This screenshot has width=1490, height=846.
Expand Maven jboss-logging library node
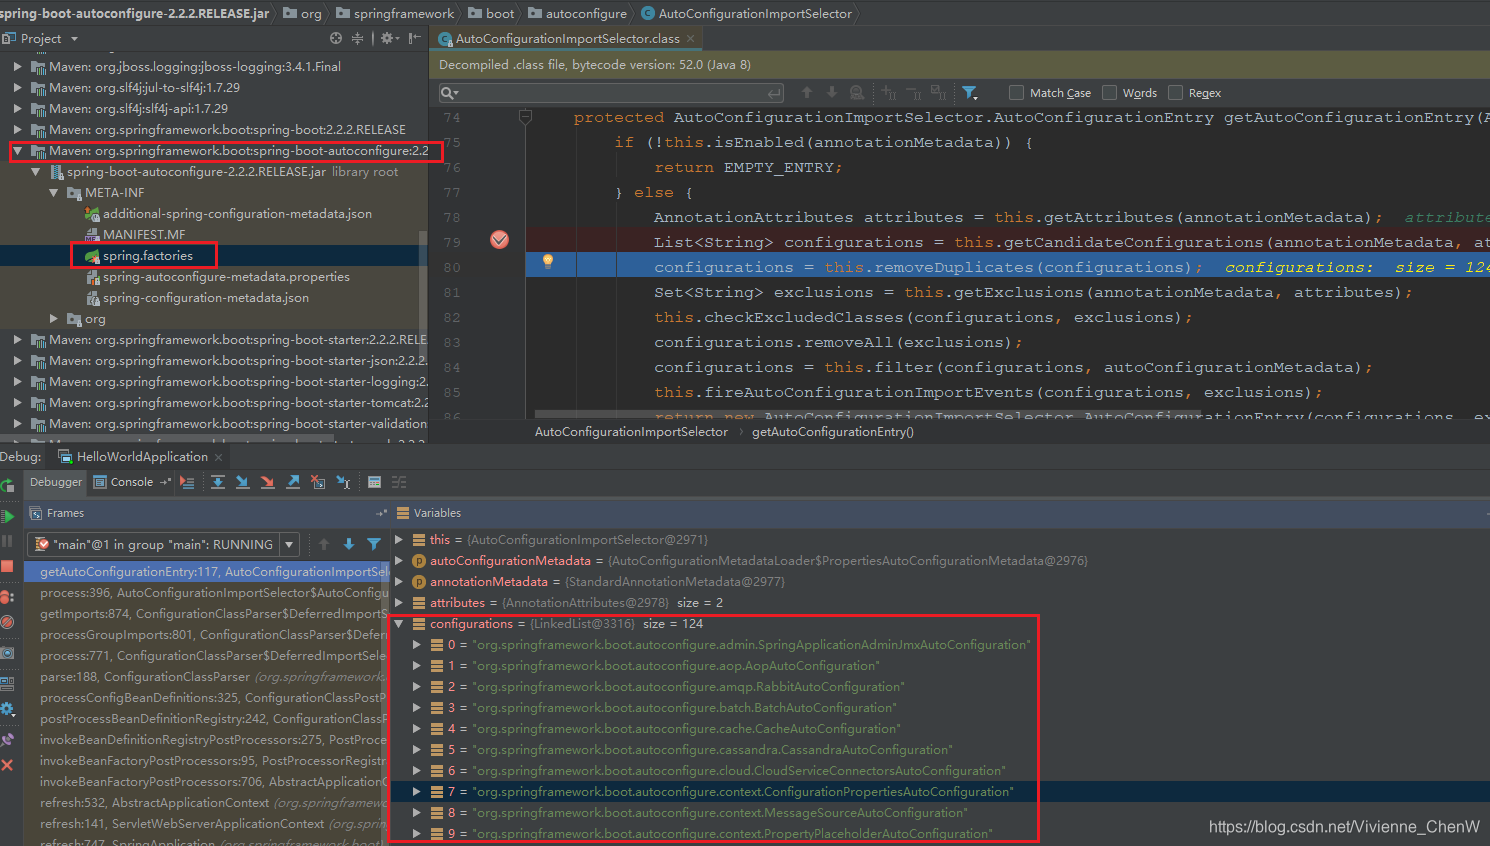(17, 67)
